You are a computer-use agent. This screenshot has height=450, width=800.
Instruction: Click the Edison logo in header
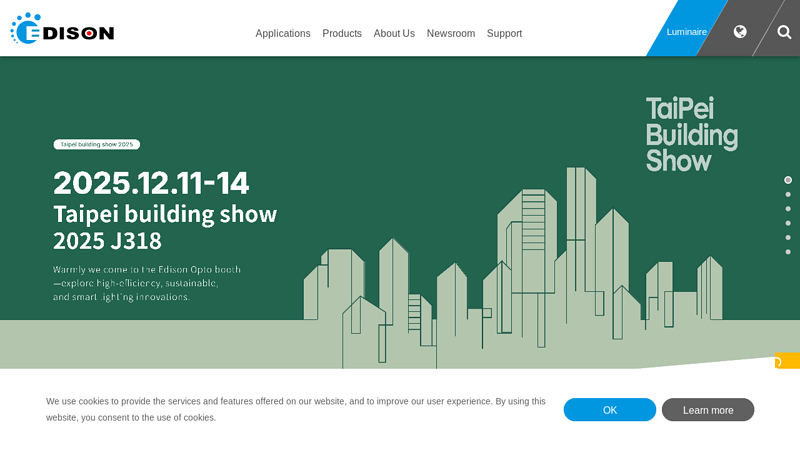point(62,29)
